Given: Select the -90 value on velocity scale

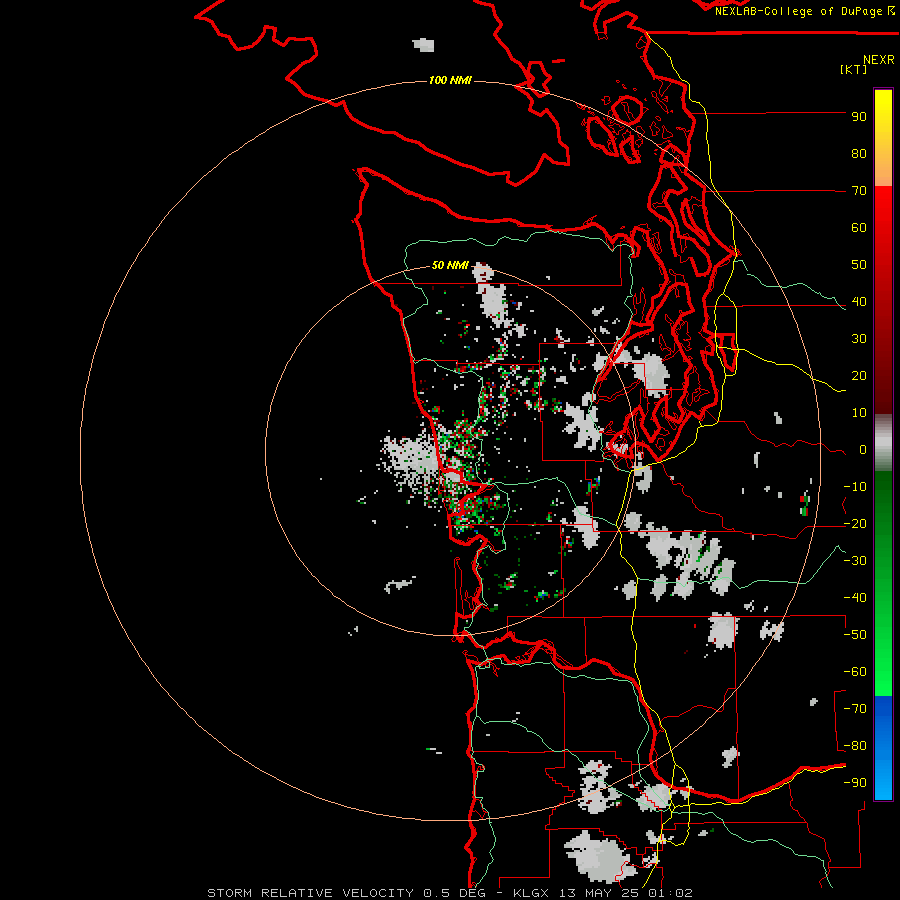Looking at the screenshot, I should click(855, 783).
